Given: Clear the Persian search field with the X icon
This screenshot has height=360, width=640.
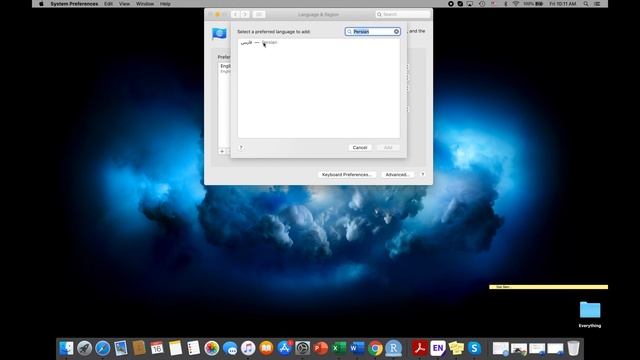Looking at the screenshot, I should click(x=396, y=31).
